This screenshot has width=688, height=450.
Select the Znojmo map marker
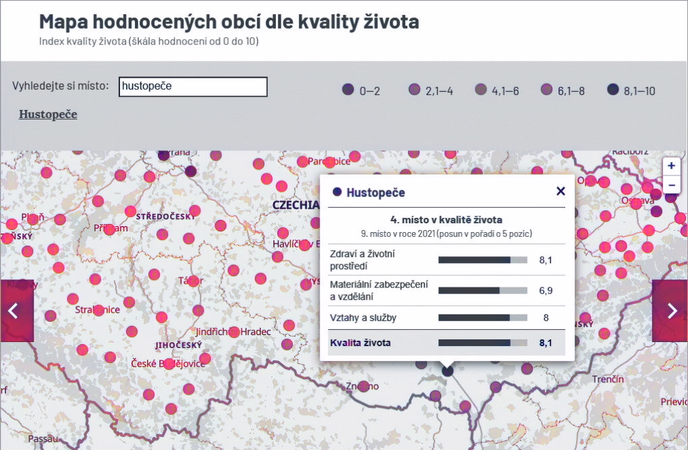pyautogui.click(x=364, y=385)
